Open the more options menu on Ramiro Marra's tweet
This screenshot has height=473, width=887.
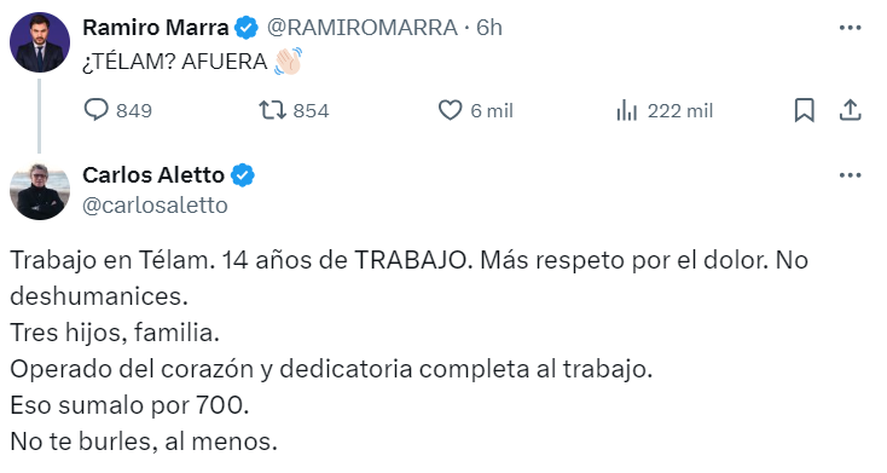pyautogui.click(x=850, y=26)
